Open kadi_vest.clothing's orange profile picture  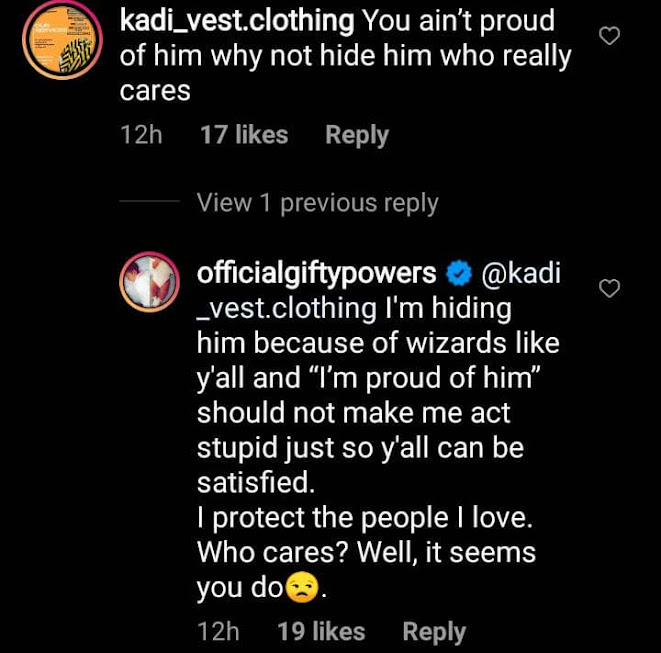[62, 40]
